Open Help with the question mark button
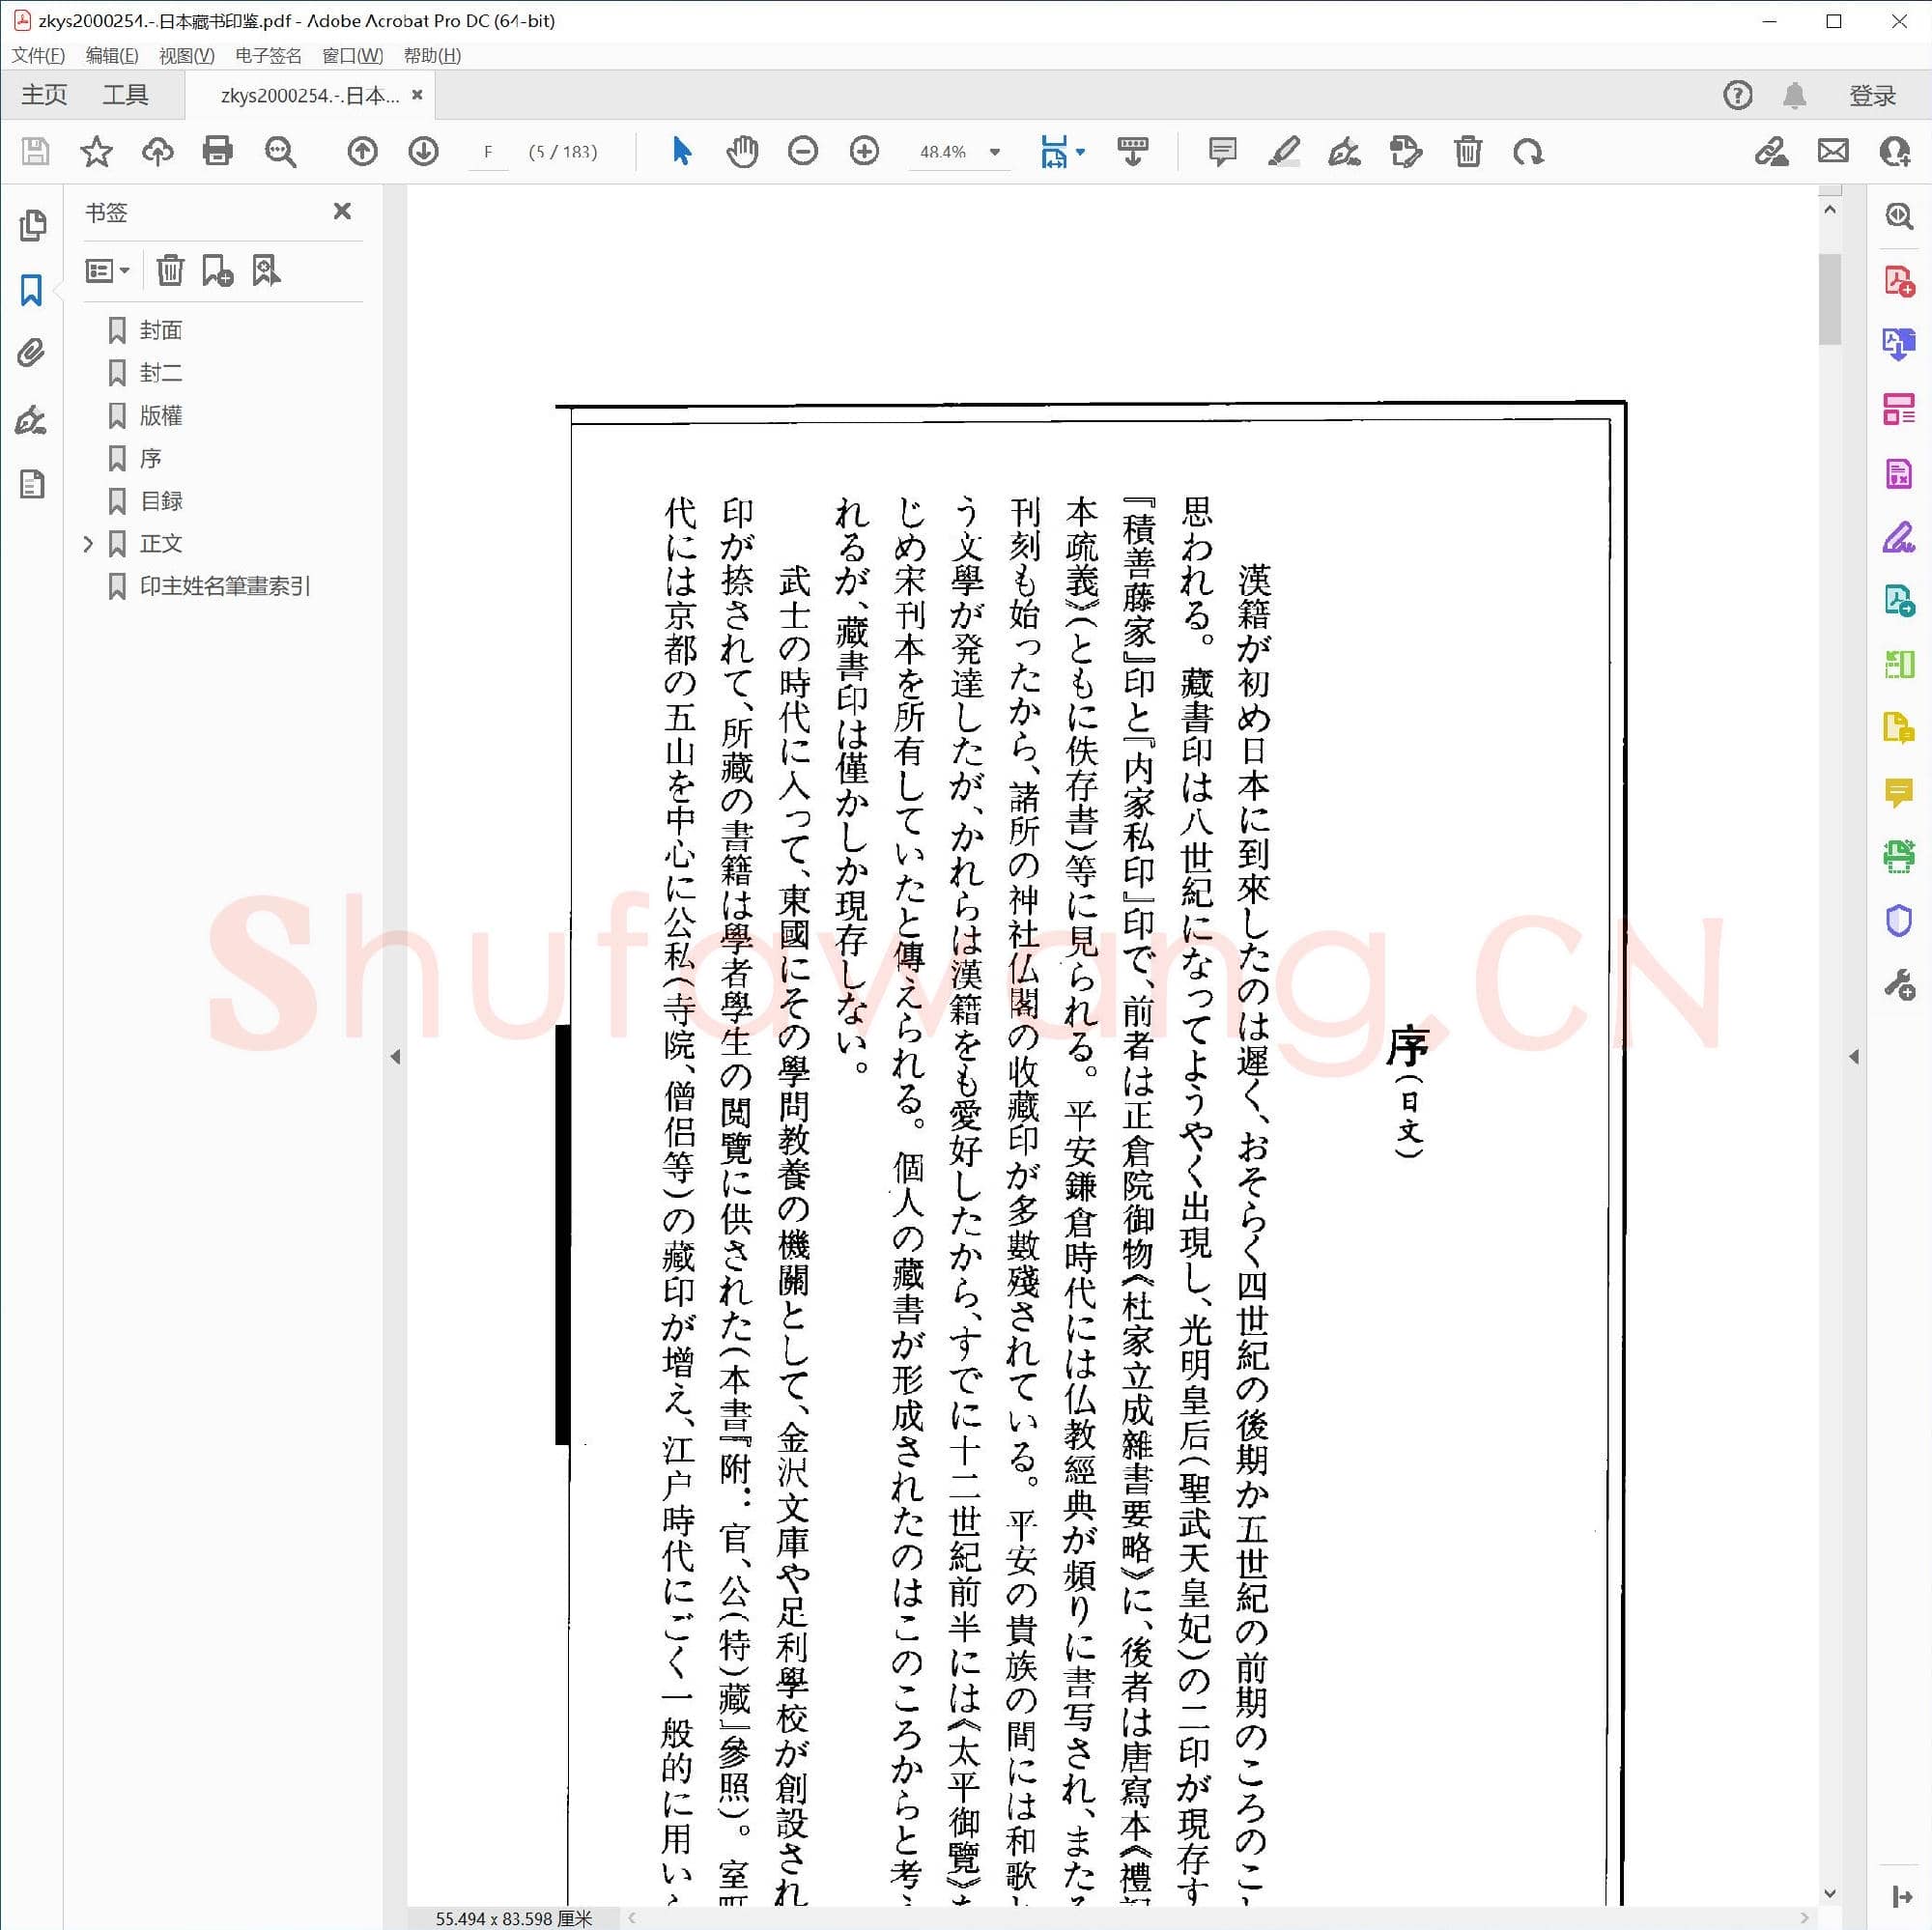 (x=1737, y=95)
